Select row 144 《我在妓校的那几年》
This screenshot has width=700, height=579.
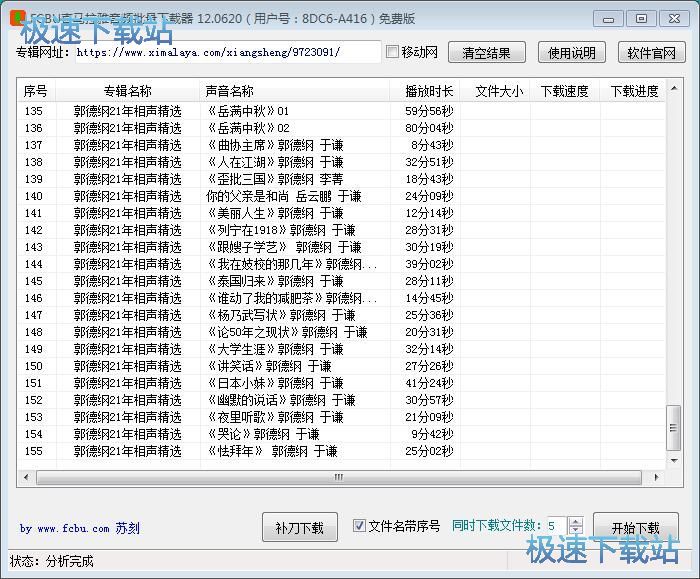coord(342,264)
